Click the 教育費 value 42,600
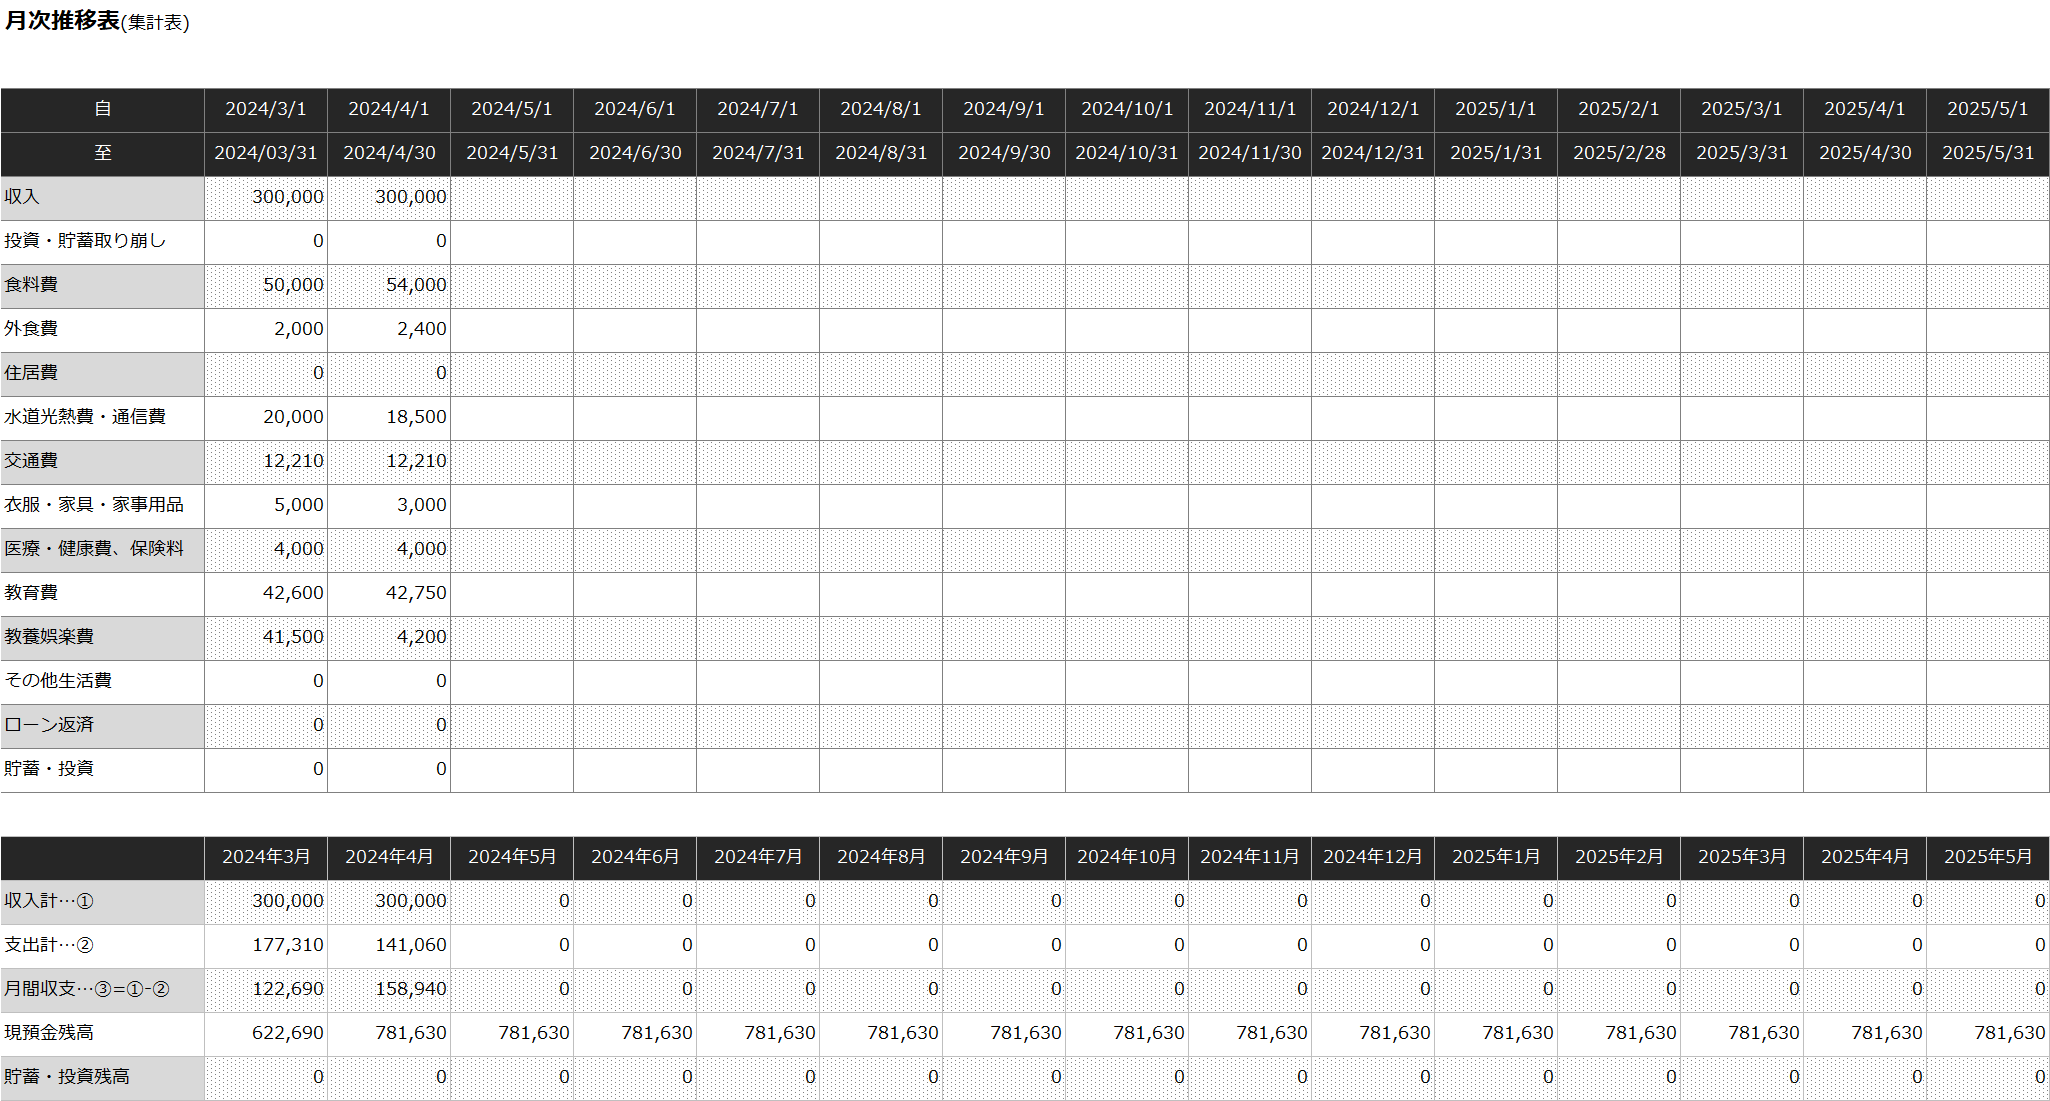The image size is (2050, 1101). click(266, 593)
